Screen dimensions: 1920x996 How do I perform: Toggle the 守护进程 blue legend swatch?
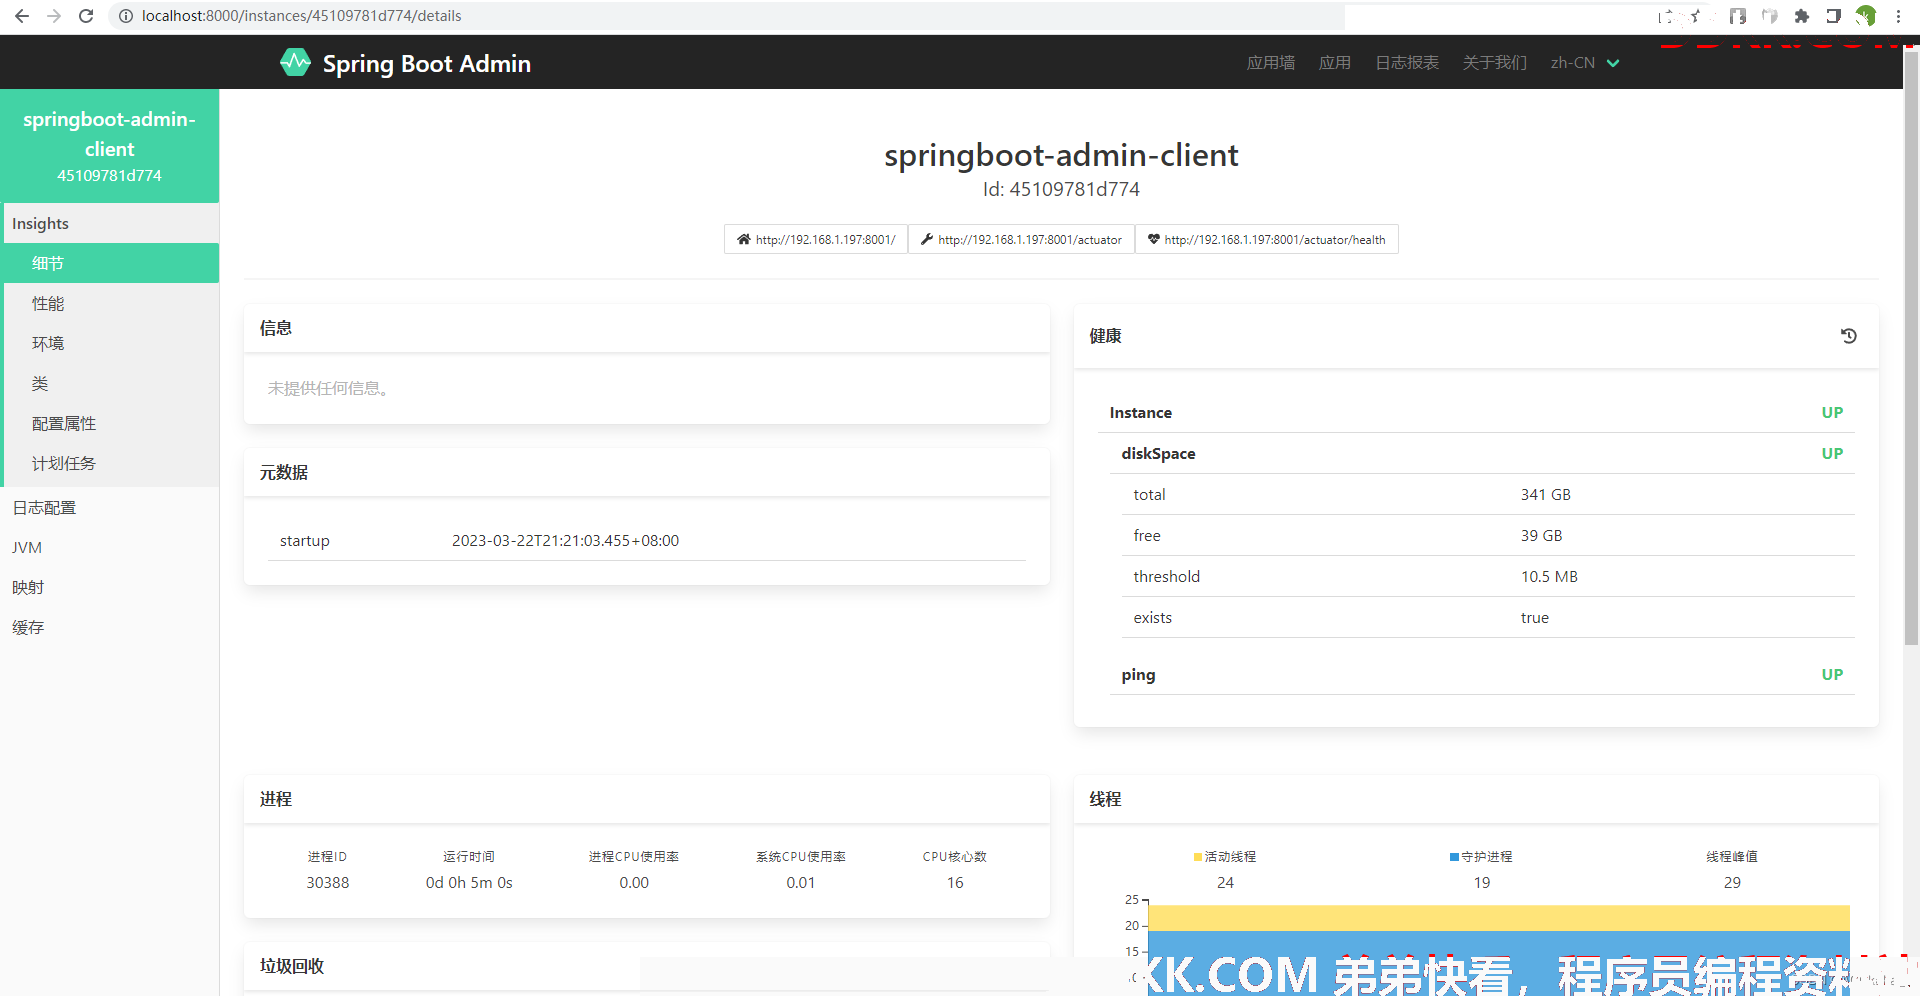pyautogui.click(x=1454, y=857)
